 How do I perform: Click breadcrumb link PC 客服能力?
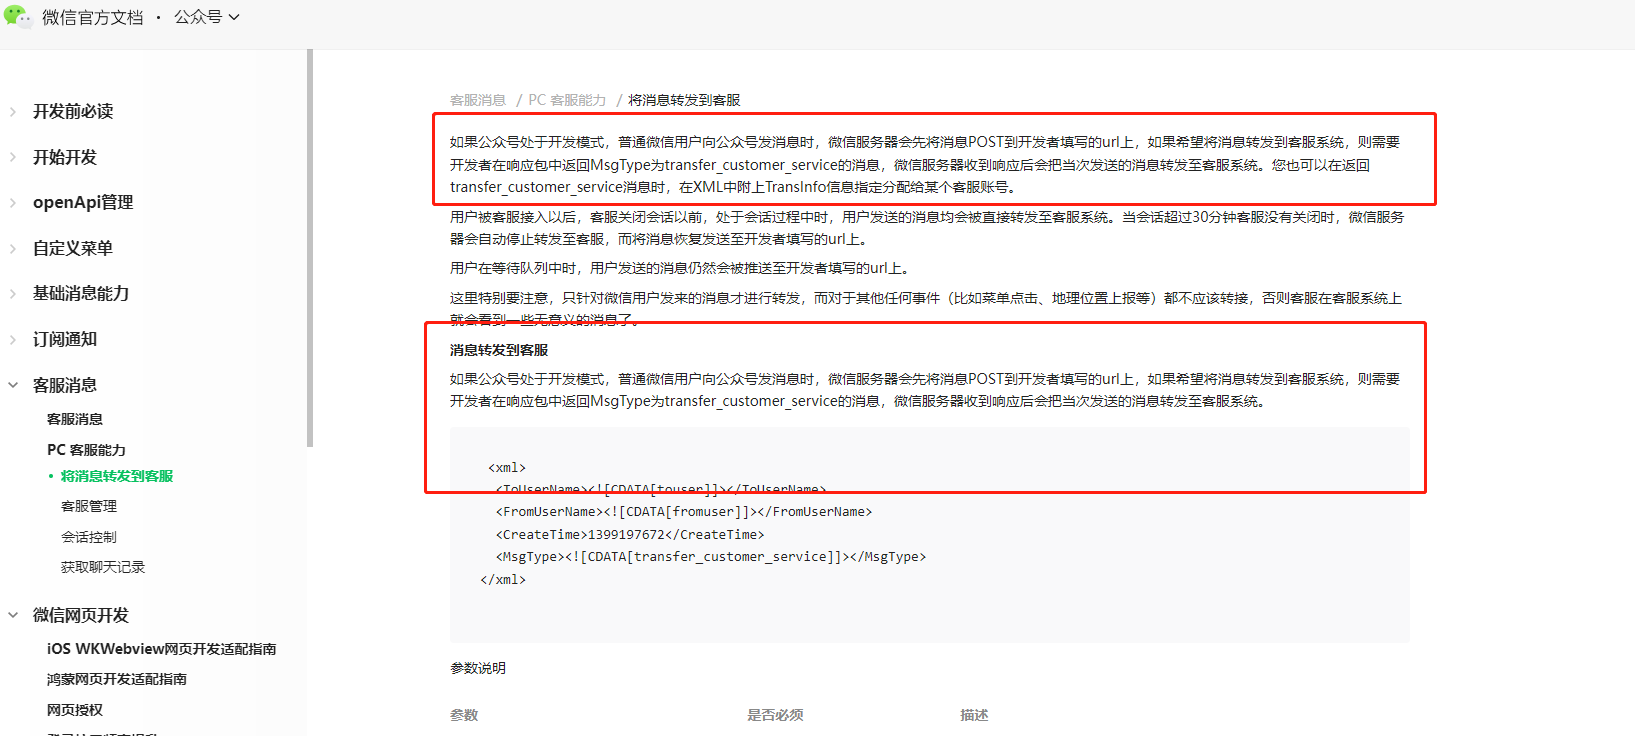(567, 100)
